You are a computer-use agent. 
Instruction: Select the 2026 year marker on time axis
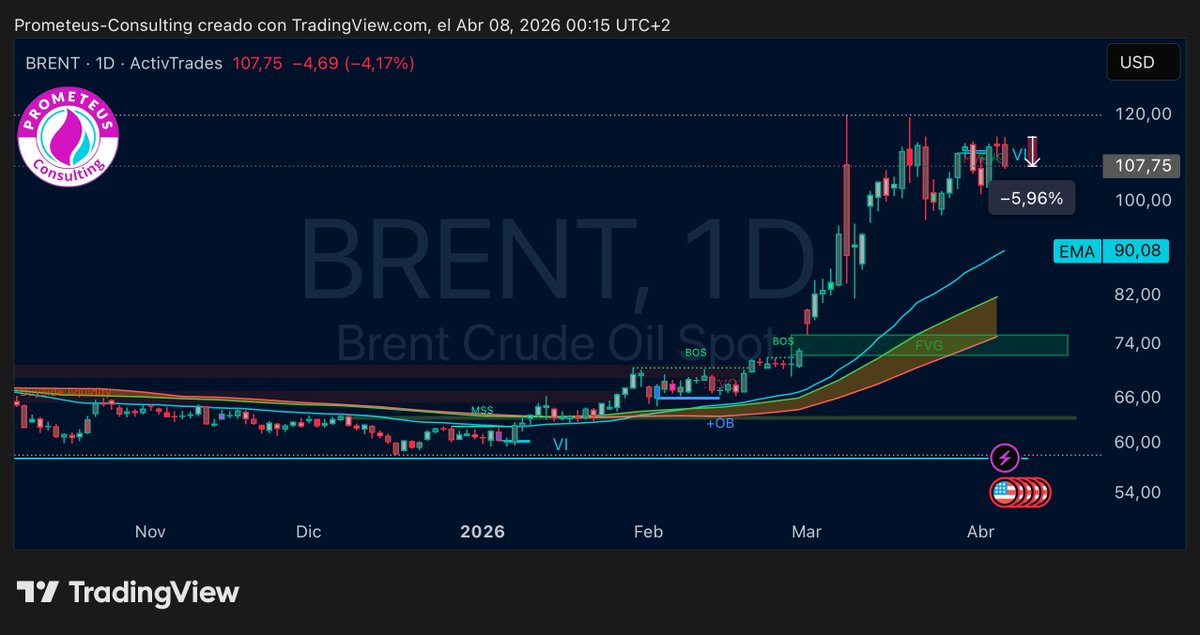(x=482, y=532)
